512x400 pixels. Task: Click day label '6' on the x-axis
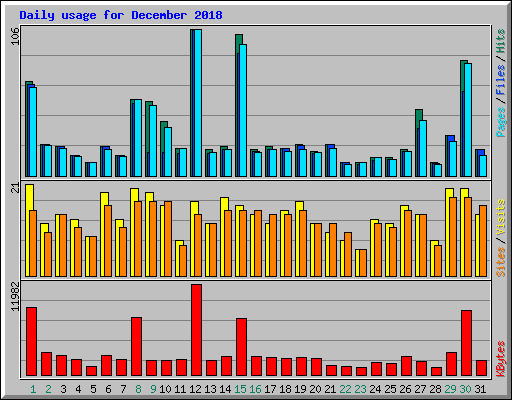108,389
